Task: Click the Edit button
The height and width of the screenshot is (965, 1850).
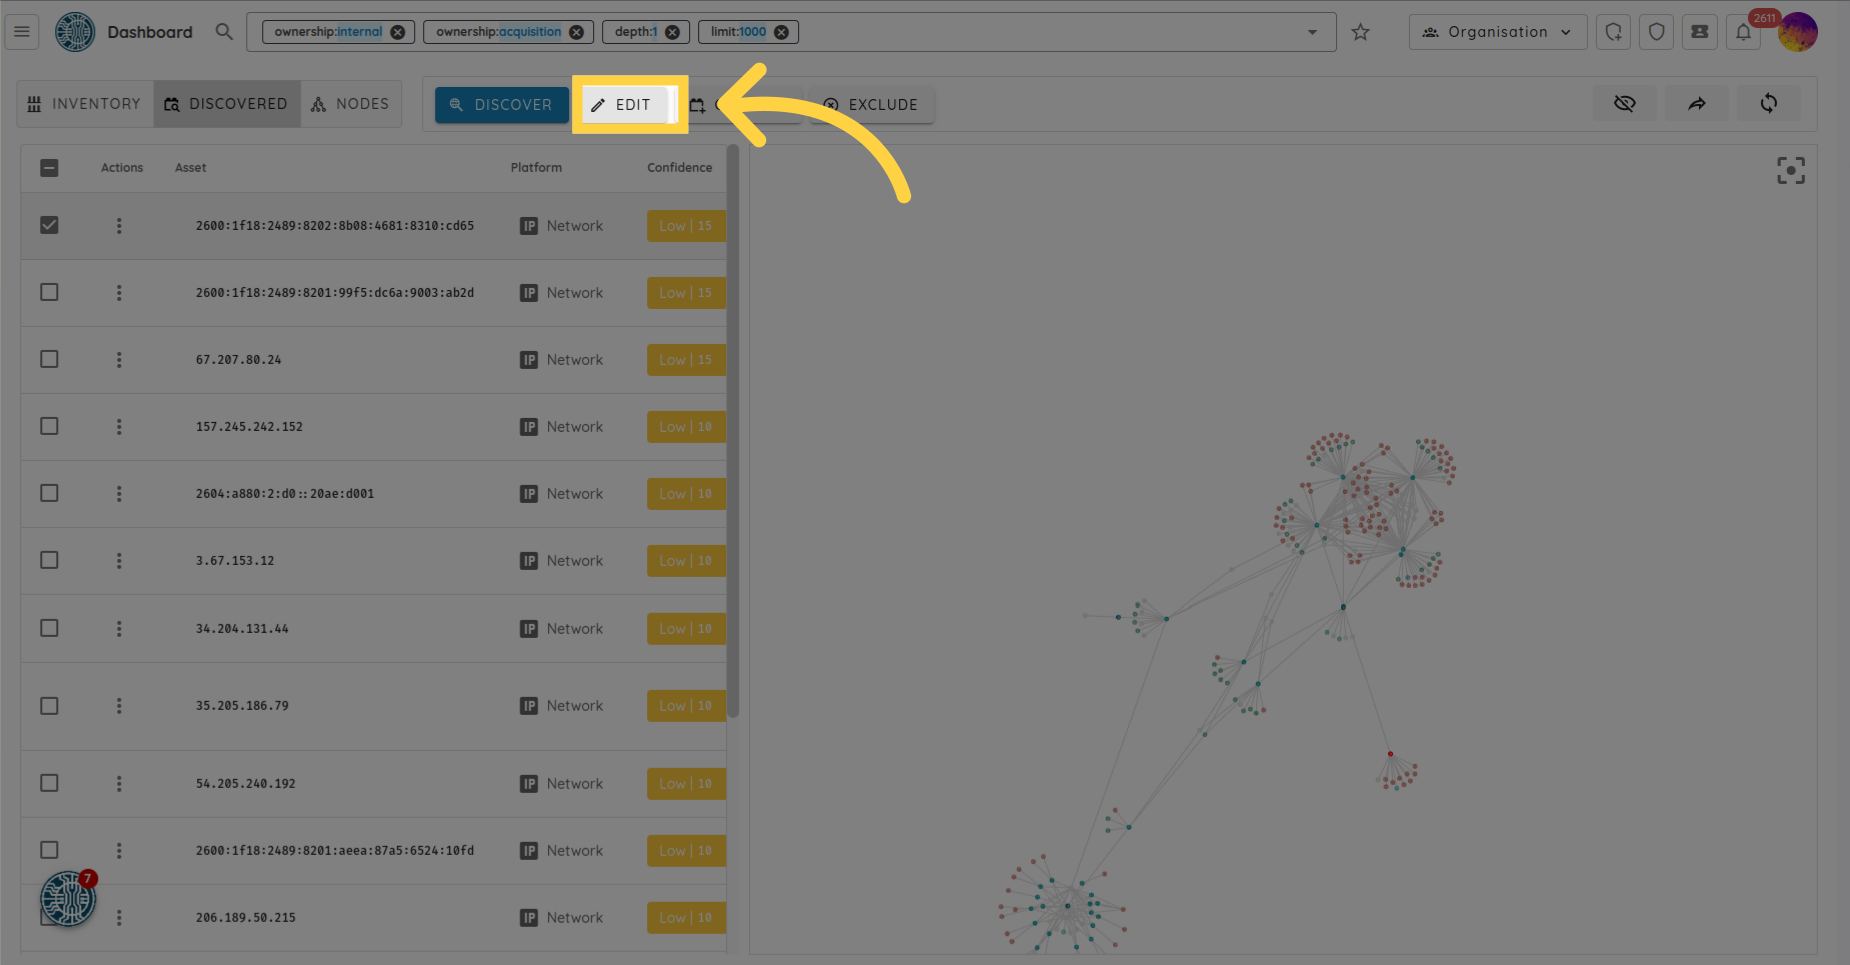Action: point(621,105)
